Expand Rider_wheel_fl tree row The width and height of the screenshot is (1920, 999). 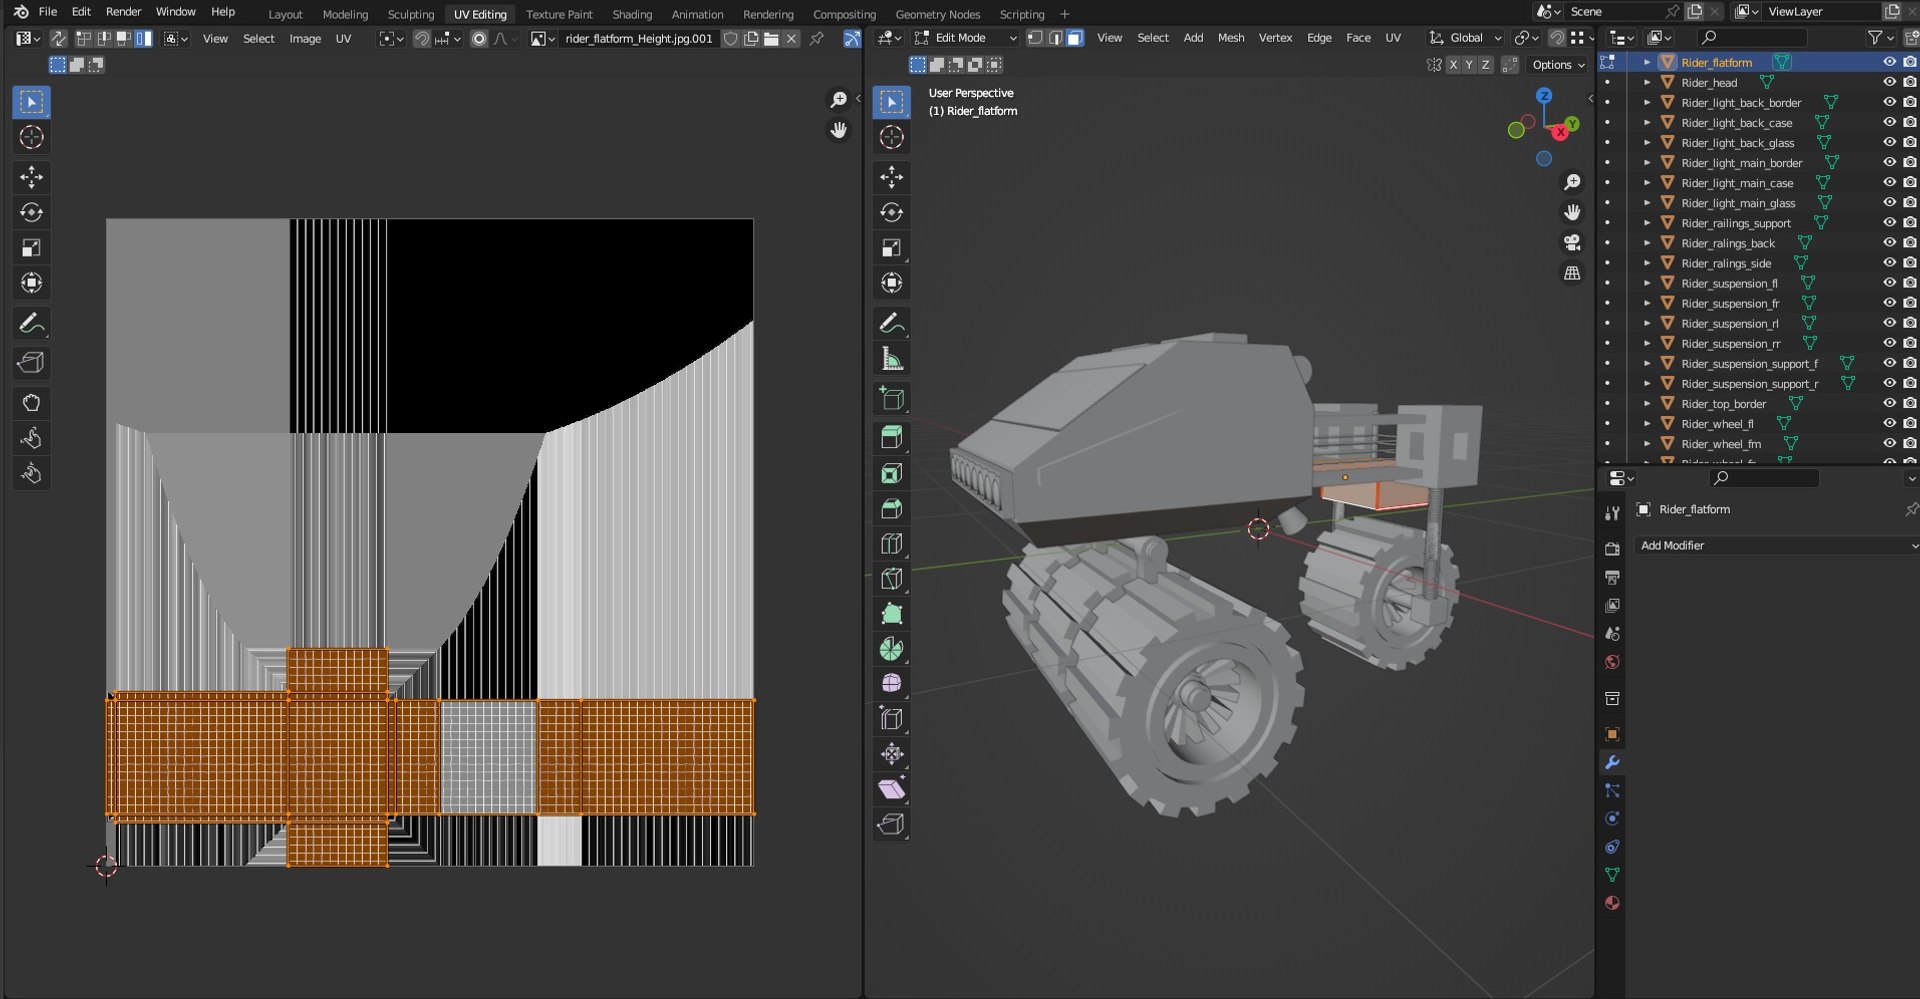tap(1647, 423)
